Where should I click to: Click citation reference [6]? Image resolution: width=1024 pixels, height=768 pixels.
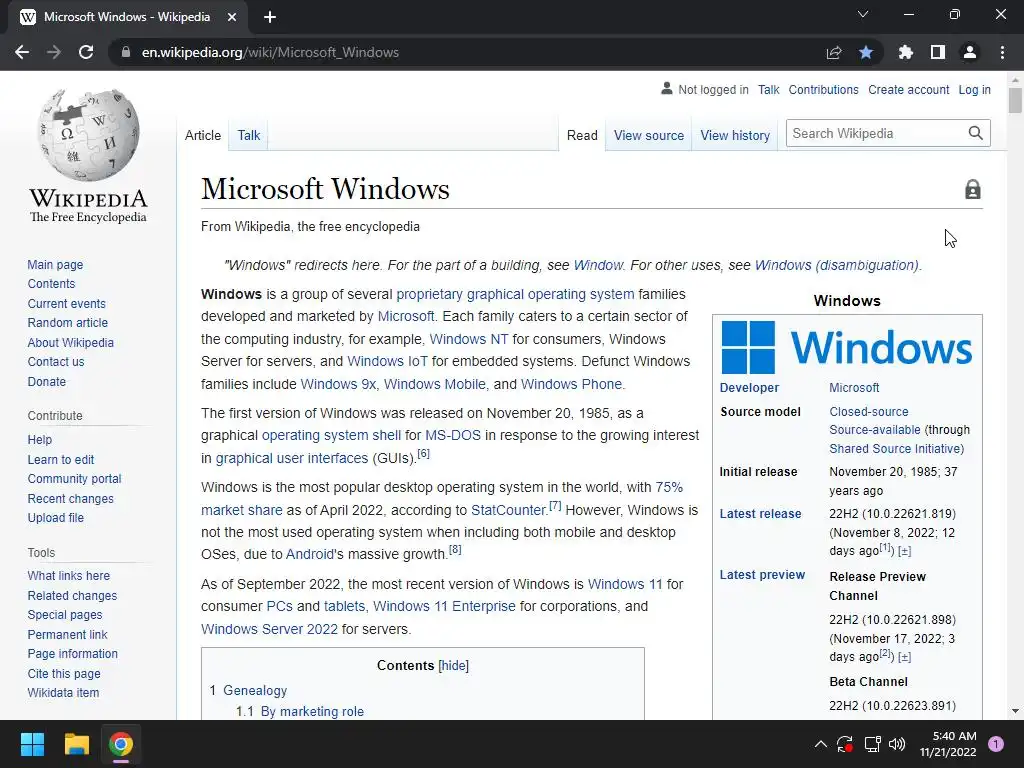click(x=423, y=453)
